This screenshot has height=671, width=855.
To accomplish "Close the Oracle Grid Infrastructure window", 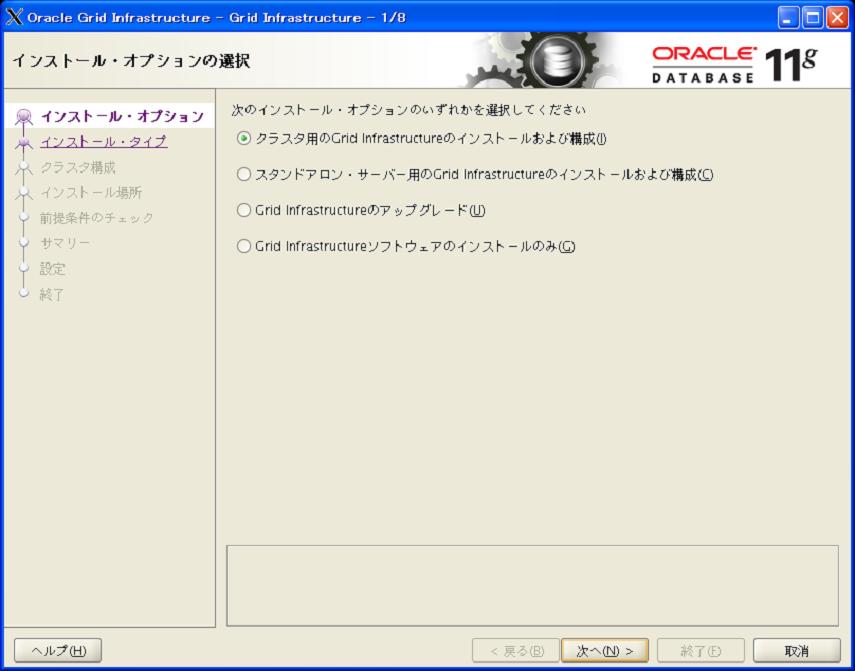I will 837,18.
